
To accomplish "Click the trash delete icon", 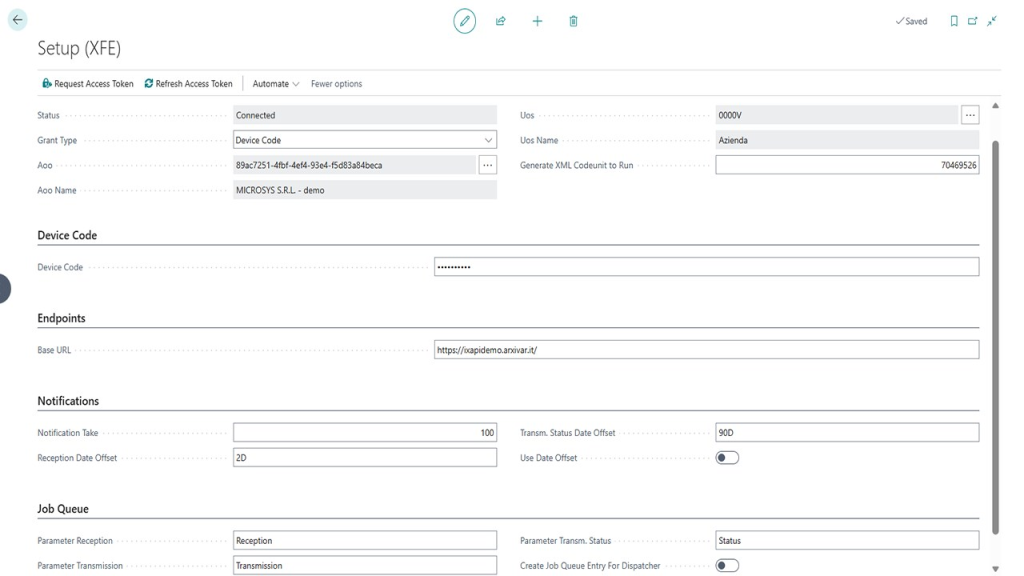I will pyautogui.click(x=573, y=21).
